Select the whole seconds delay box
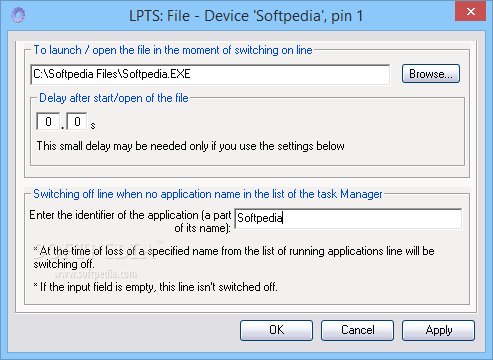Viewport: 493px width, 360px height. click(48, 121)
